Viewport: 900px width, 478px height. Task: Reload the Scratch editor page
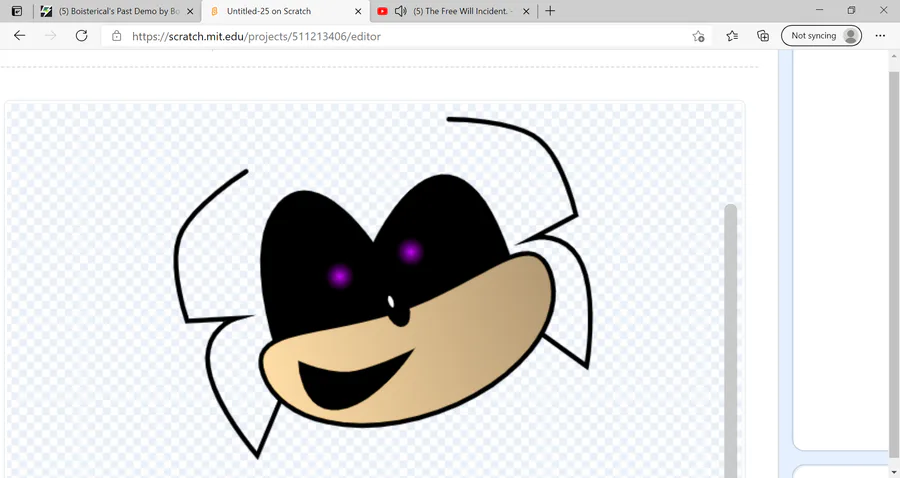[82, 36]
